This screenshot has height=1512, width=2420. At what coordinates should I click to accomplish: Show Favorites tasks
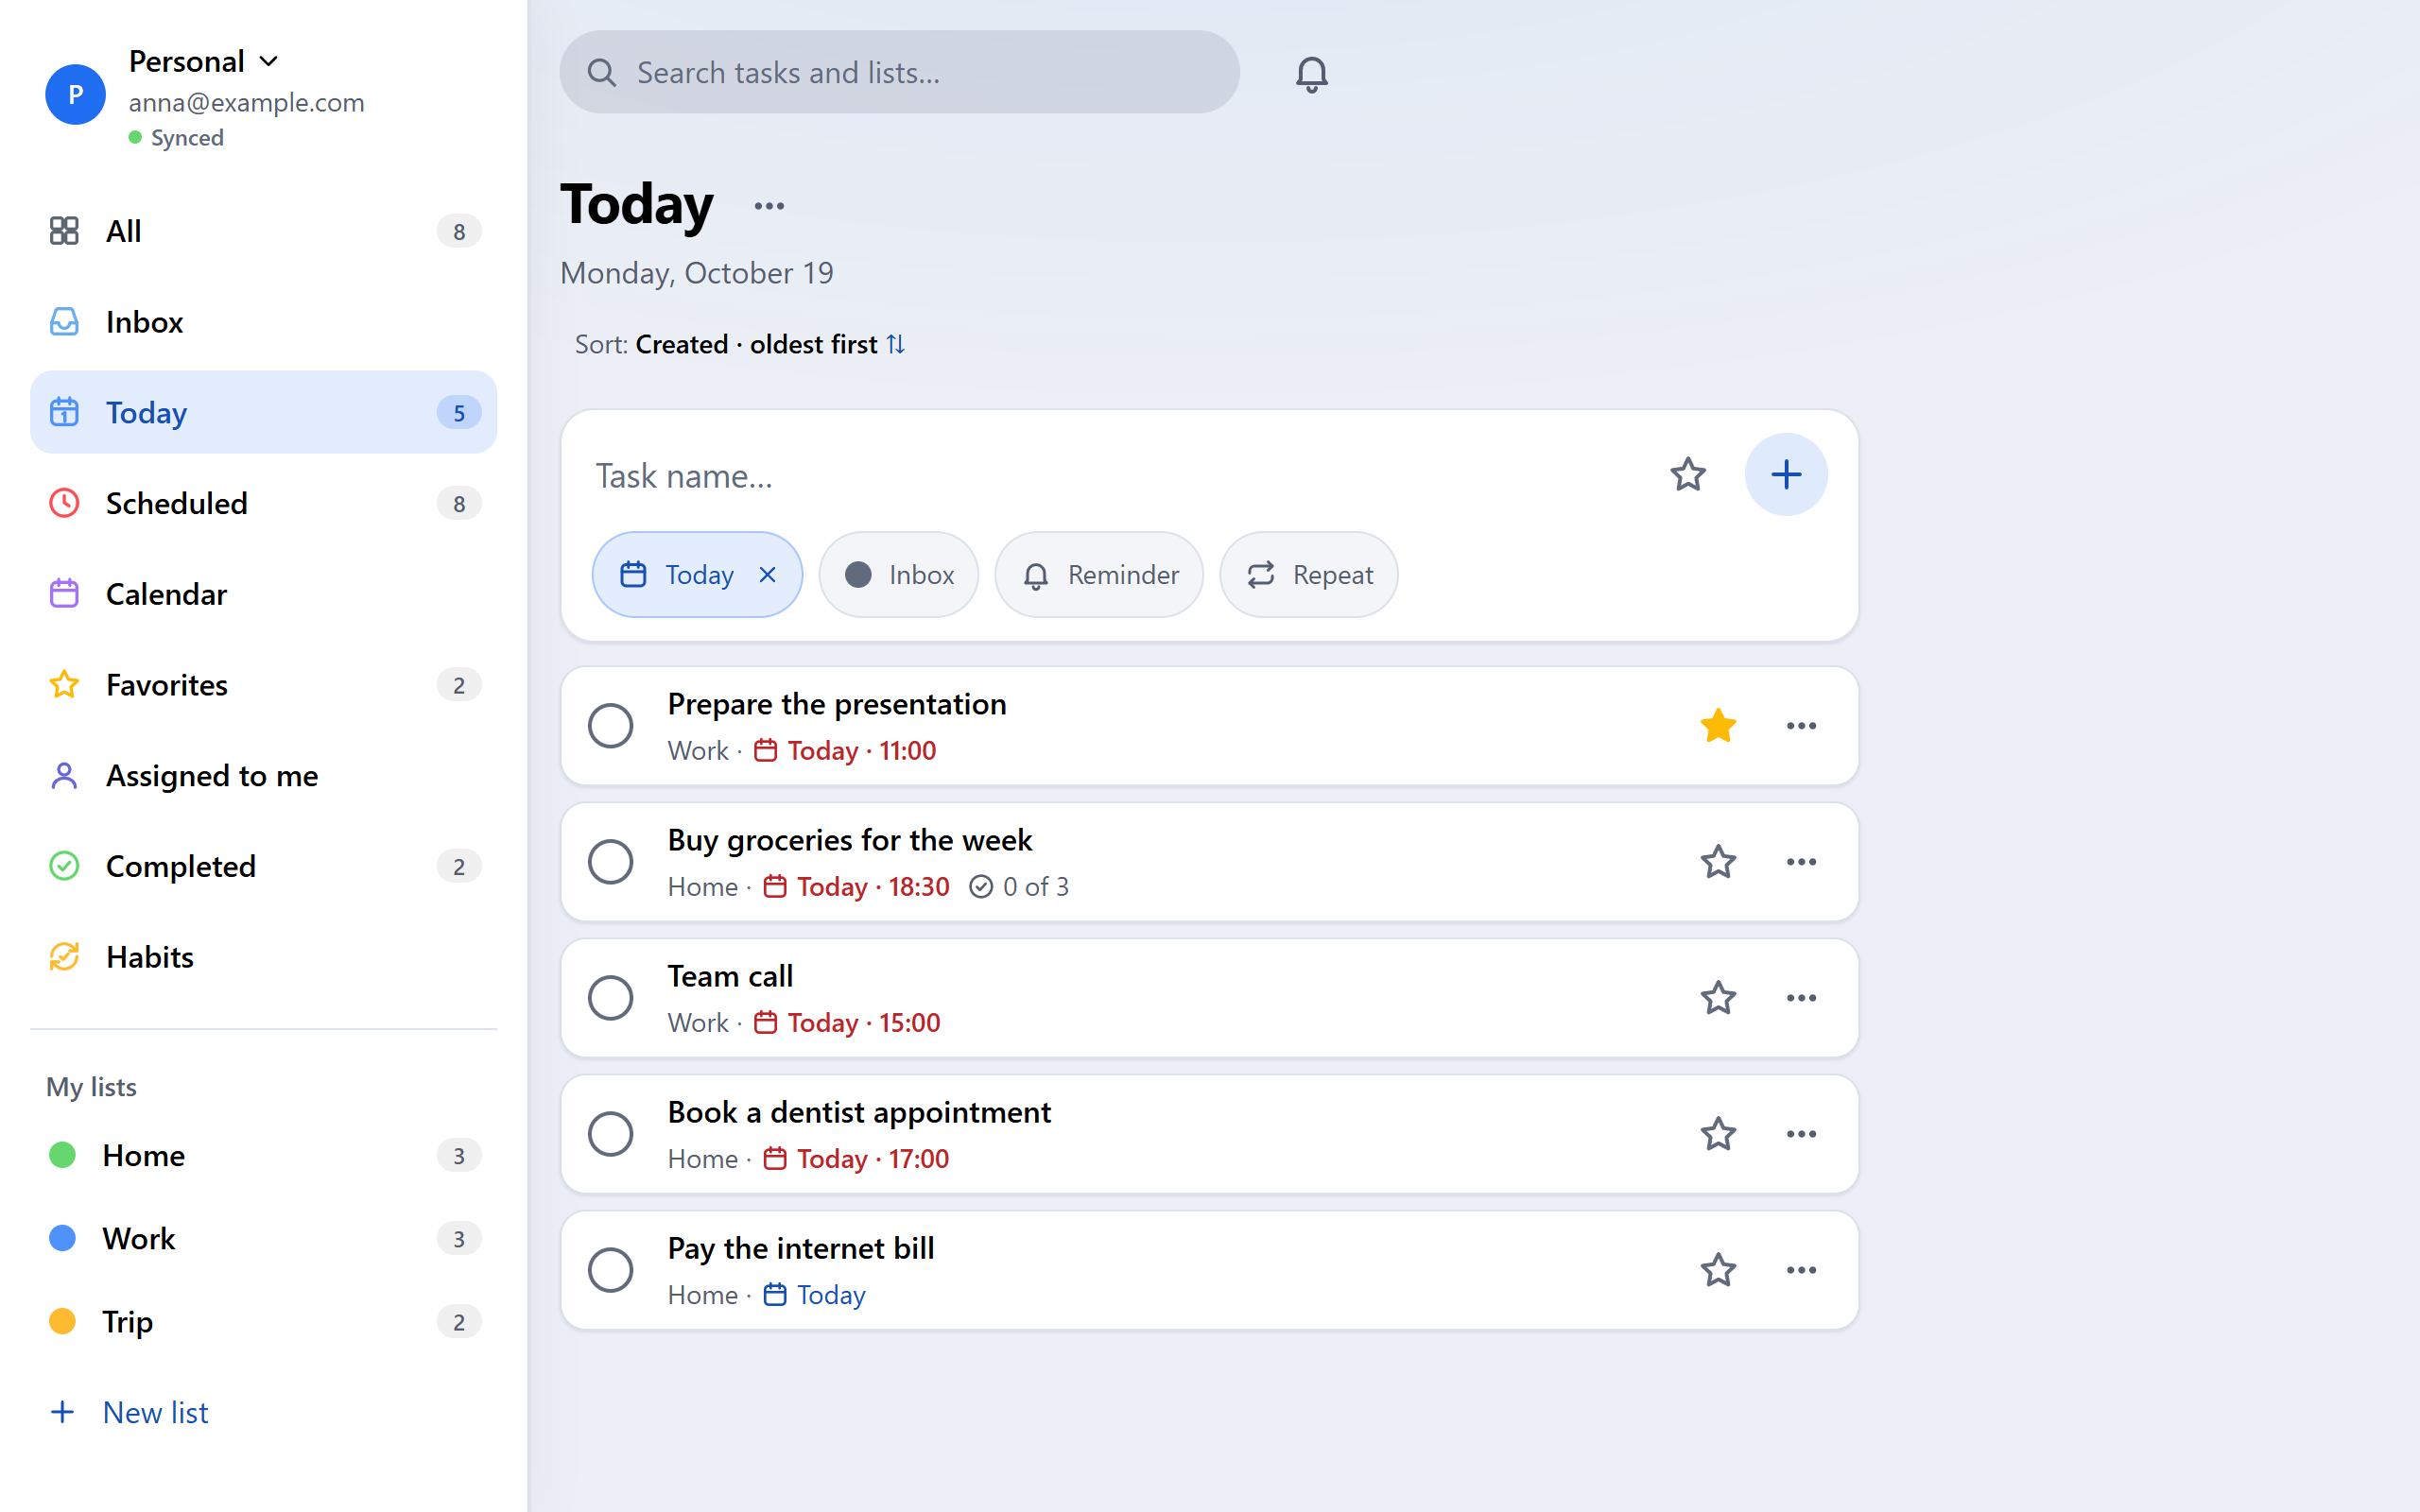point(264,685)
